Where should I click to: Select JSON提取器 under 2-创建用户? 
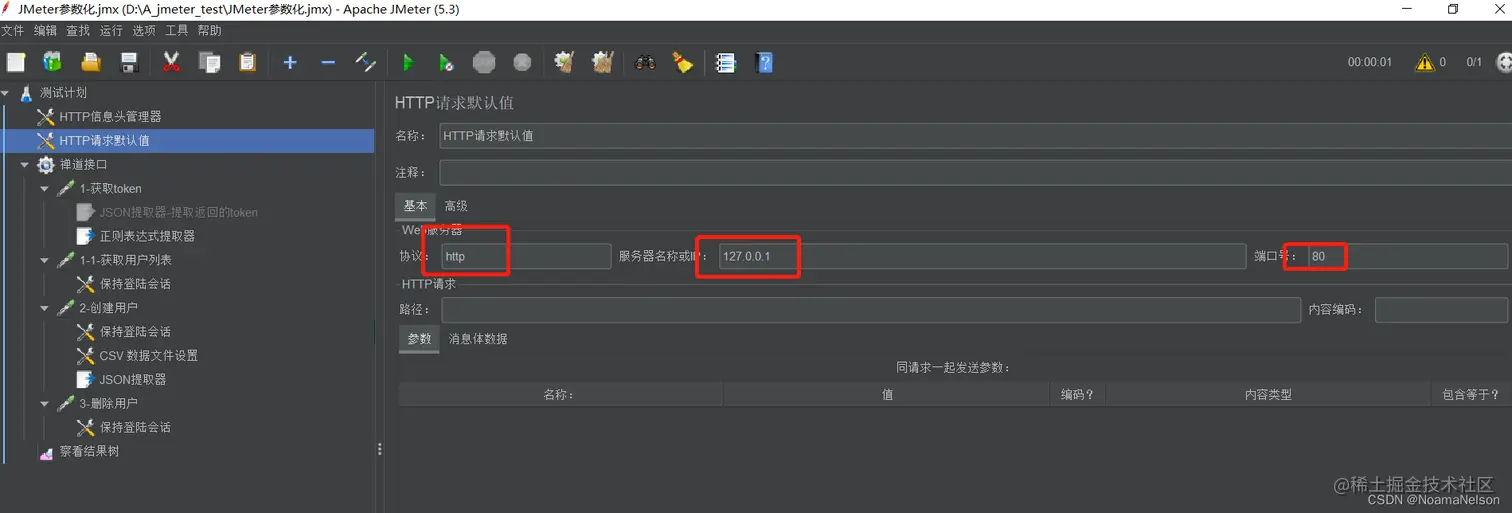click(133, 380)
